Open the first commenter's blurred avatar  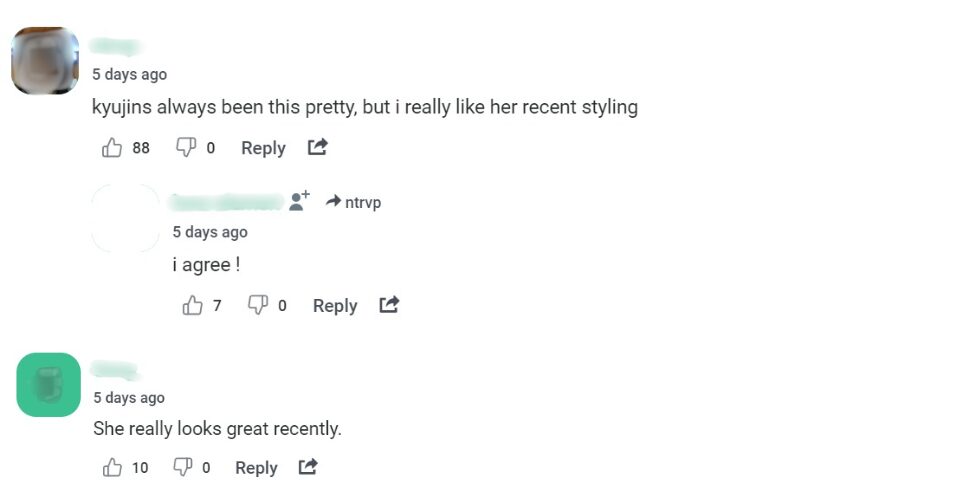click(x=45, y=61)
